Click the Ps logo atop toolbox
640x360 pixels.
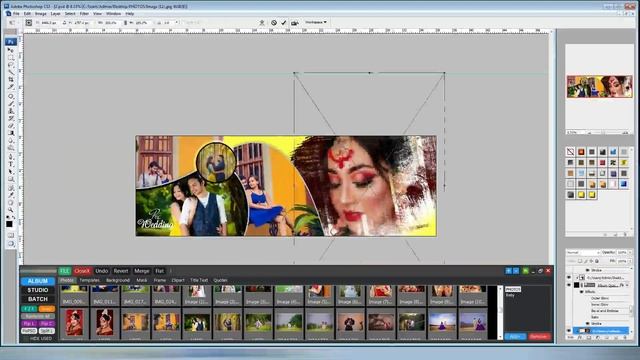[11, 42]
